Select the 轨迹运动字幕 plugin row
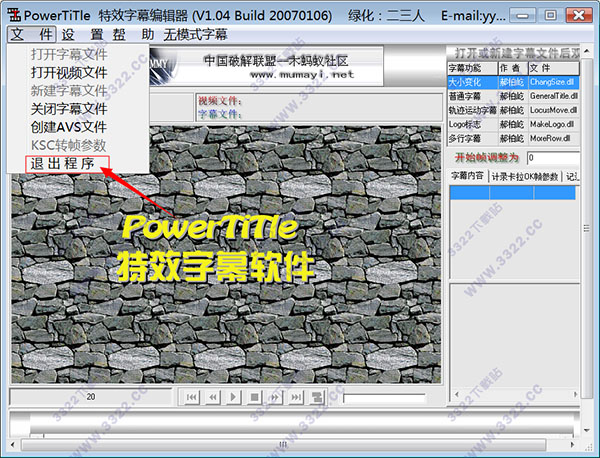 513,110
